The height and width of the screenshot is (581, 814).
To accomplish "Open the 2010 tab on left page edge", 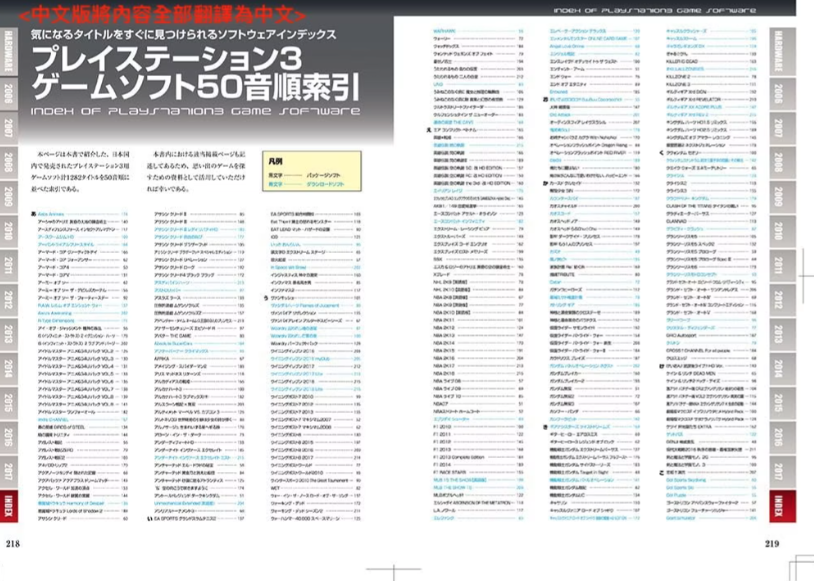I will tap(9, 231).
